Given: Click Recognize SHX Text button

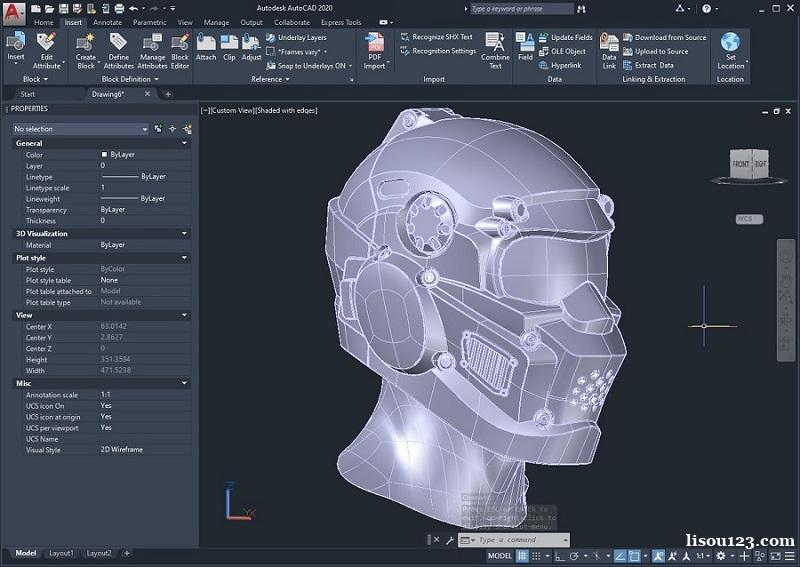Looking at the screenshot, I should point(437,37).
